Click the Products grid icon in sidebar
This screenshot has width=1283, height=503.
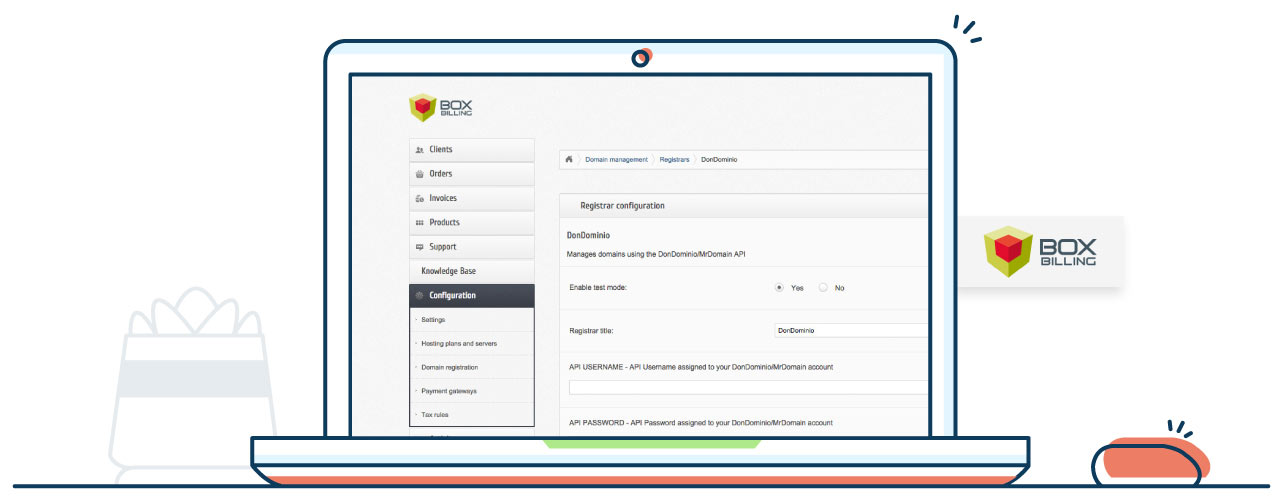[419, 223]
